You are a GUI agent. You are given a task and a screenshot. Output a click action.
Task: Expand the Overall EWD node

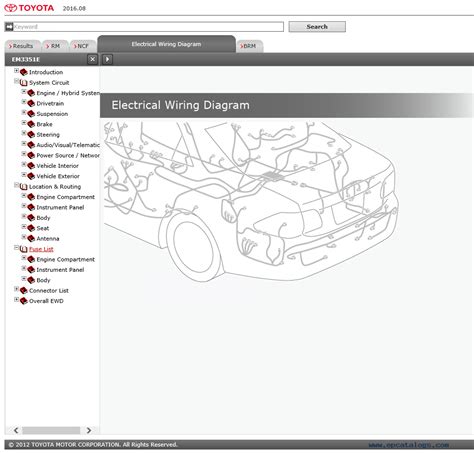coord(16,299)
